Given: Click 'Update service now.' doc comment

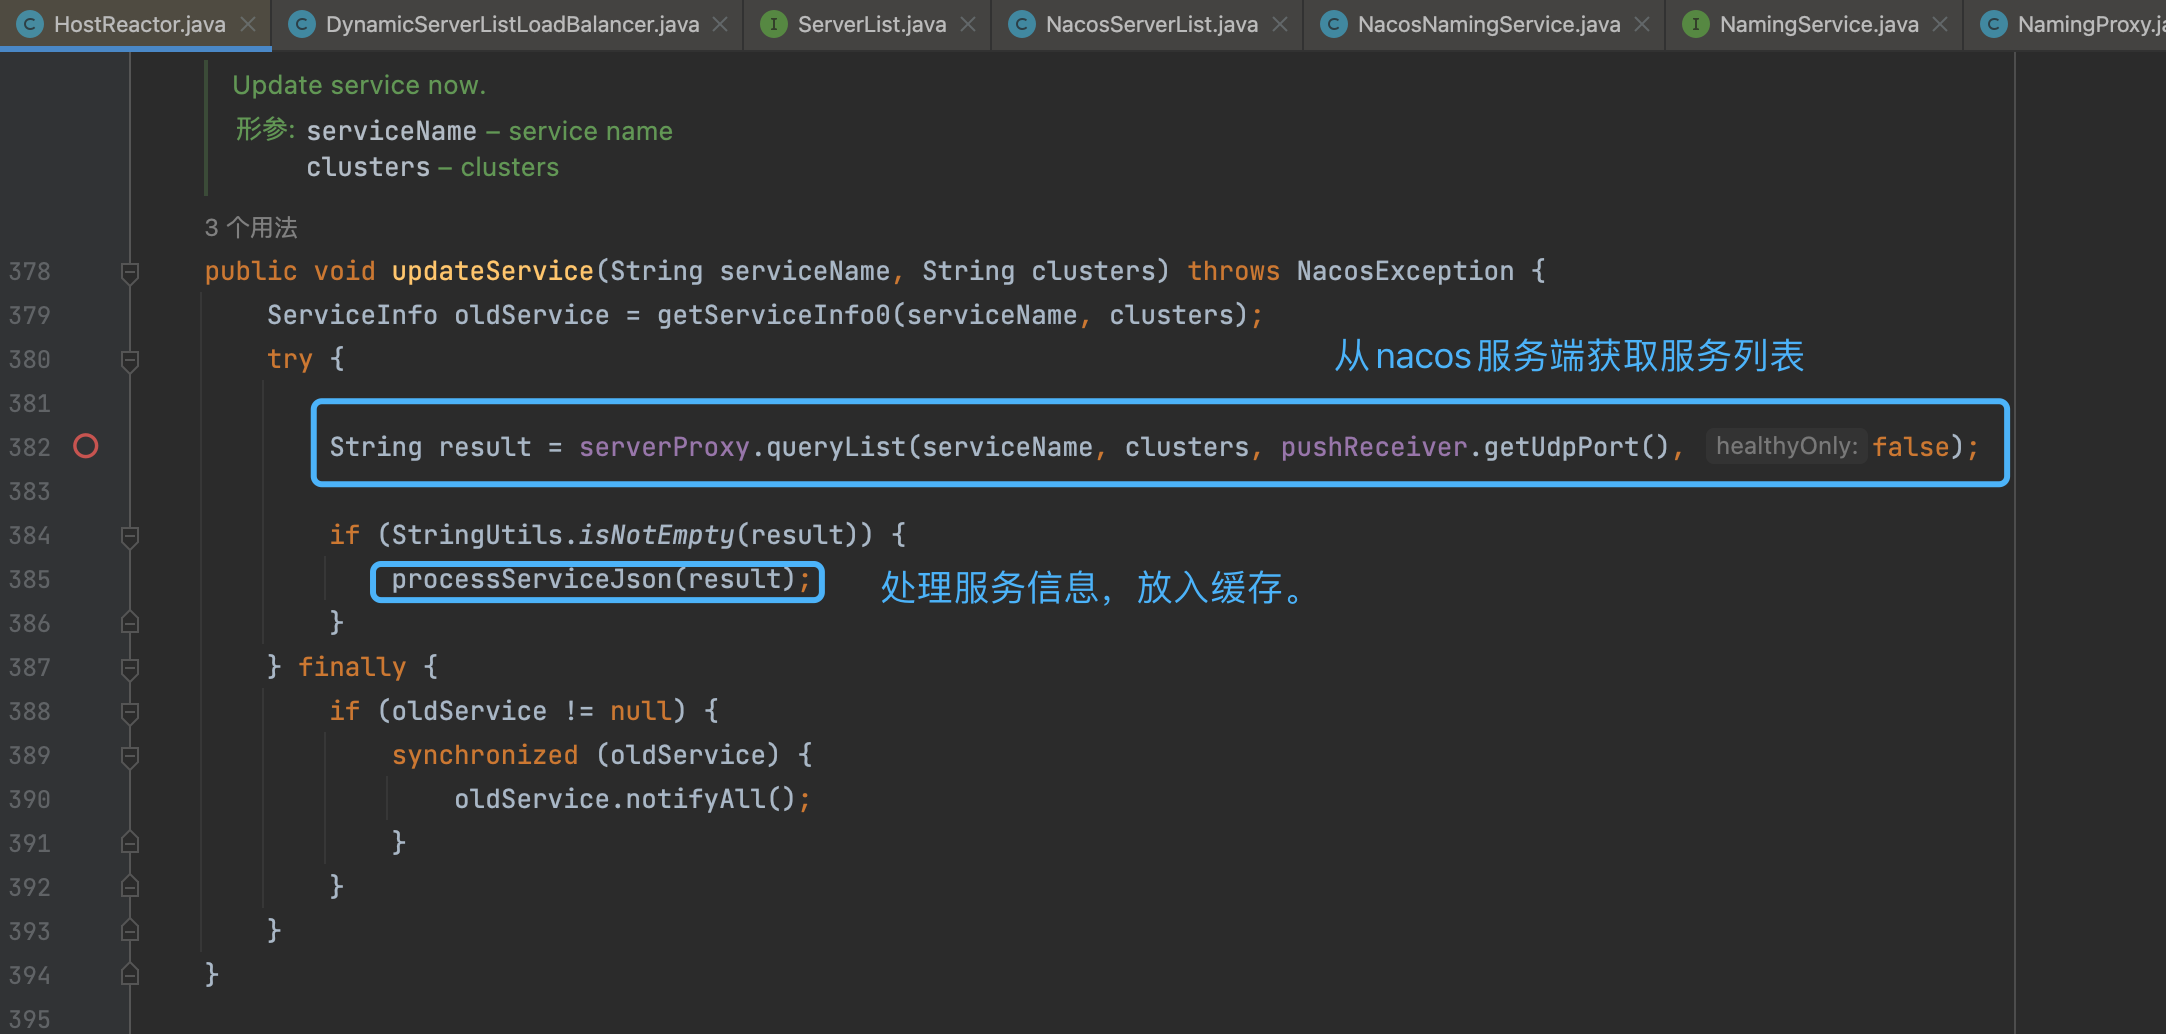Looking at the screenshot, I should tap(359, 85).
